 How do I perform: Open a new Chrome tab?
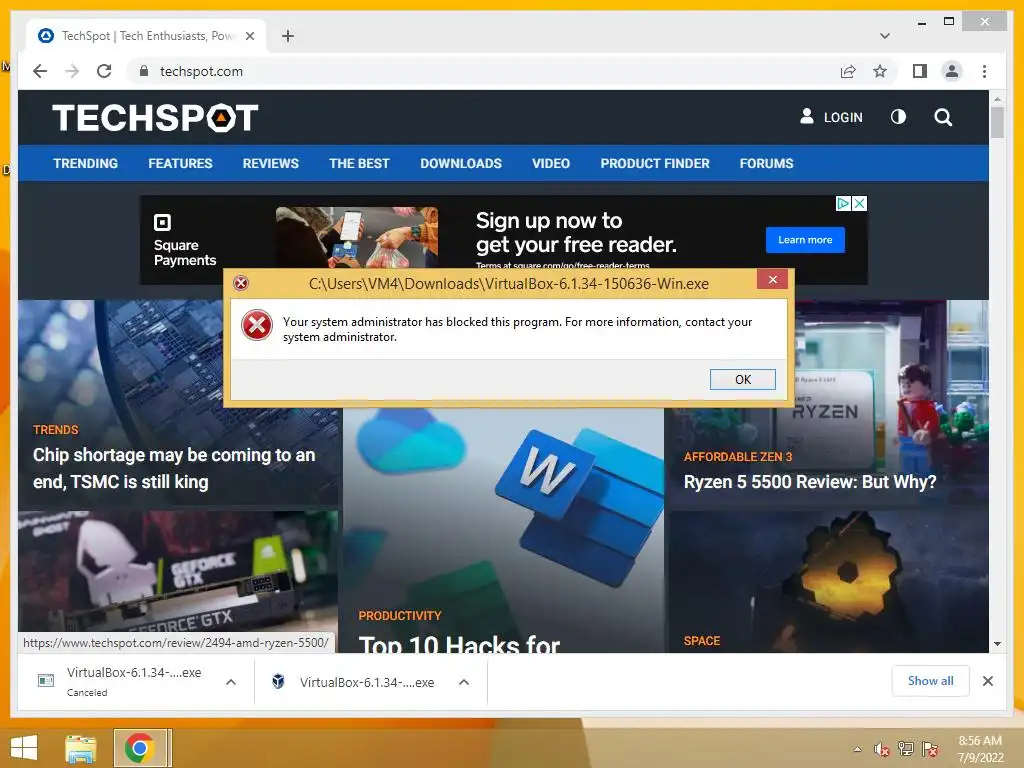[x=288, y=36]
